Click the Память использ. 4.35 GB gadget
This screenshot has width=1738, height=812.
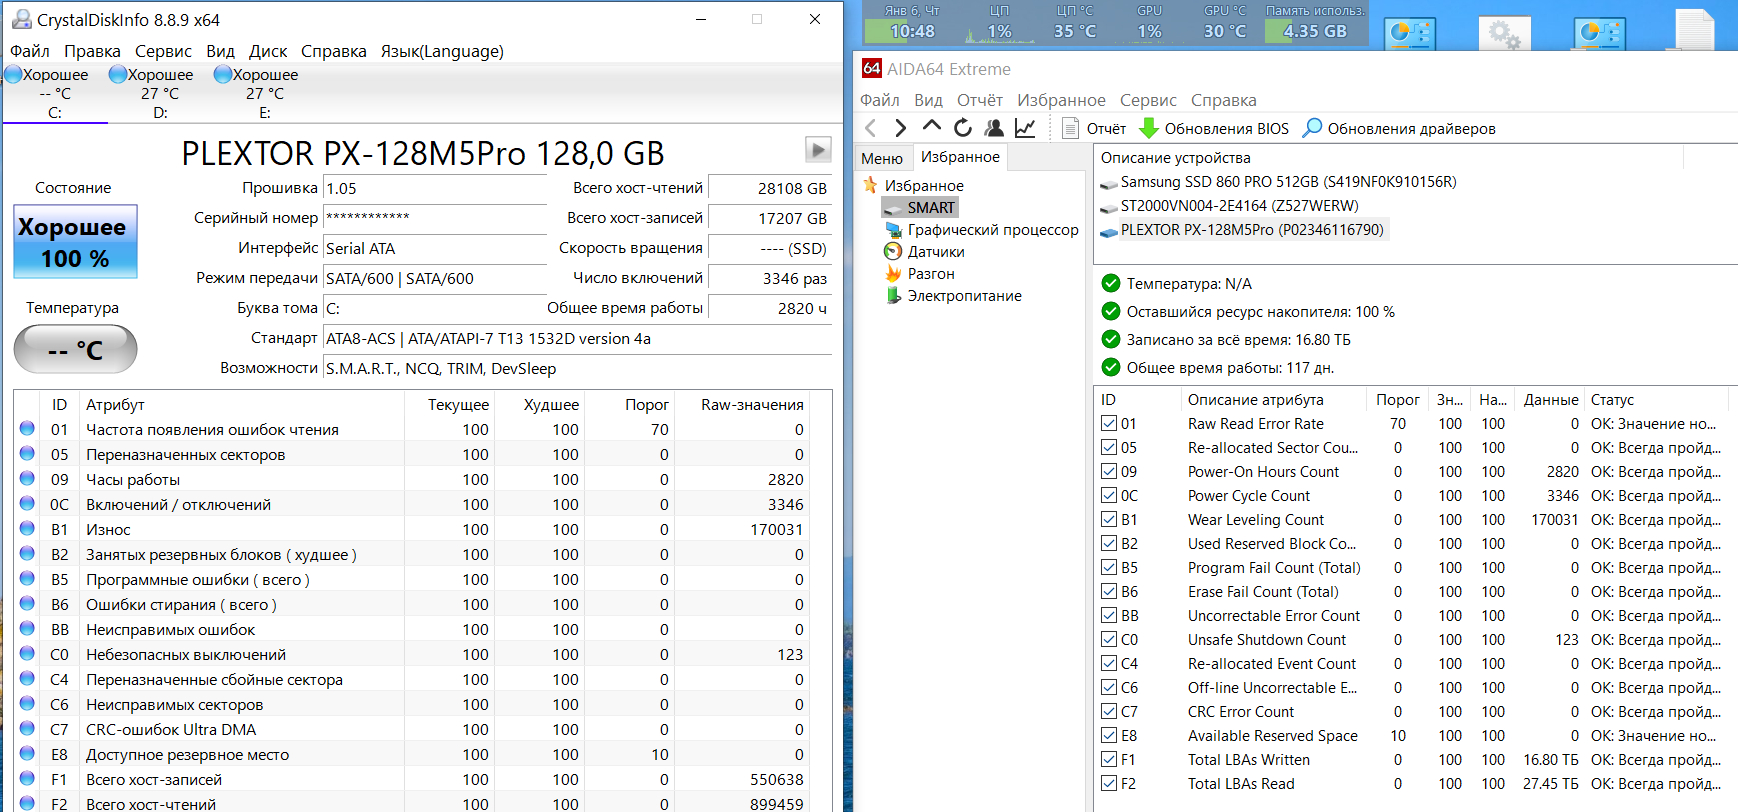[x=1315, y=23]
